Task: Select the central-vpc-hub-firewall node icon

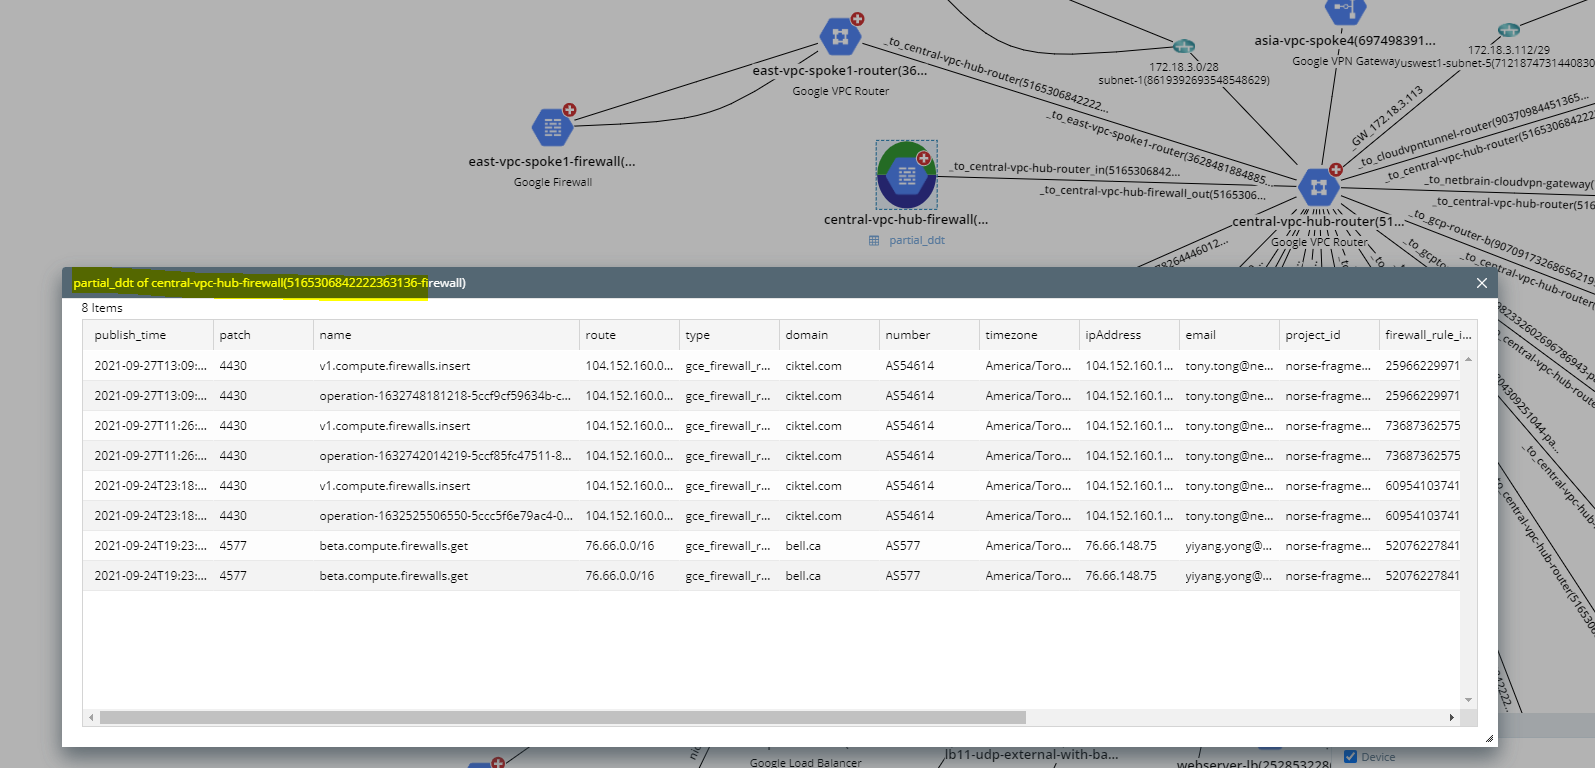Action: 907,175
